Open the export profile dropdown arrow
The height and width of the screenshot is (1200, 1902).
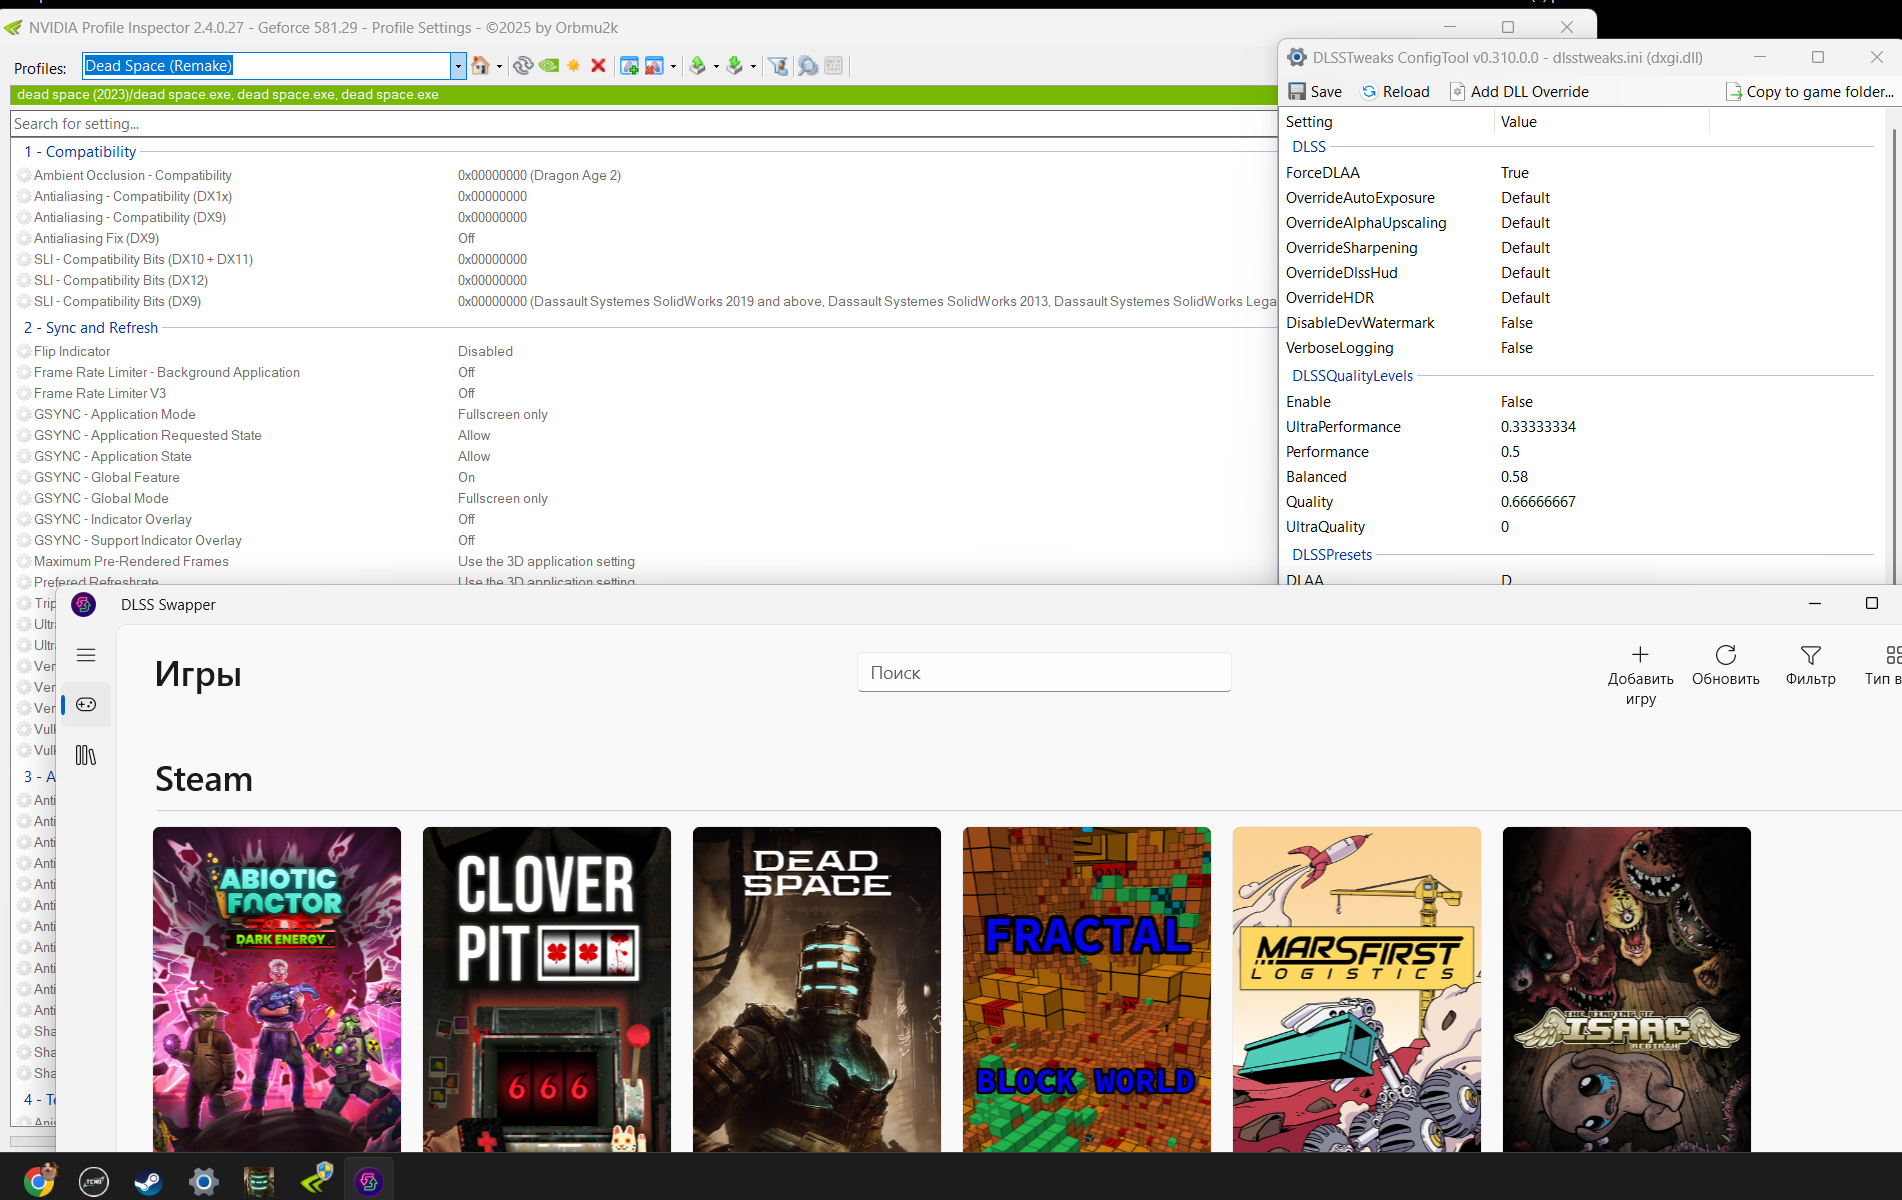(716, 66)
